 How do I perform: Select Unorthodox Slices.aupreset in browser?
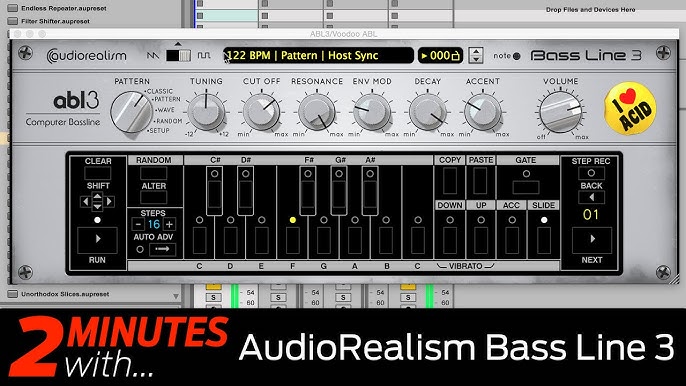tap(65, 294)
